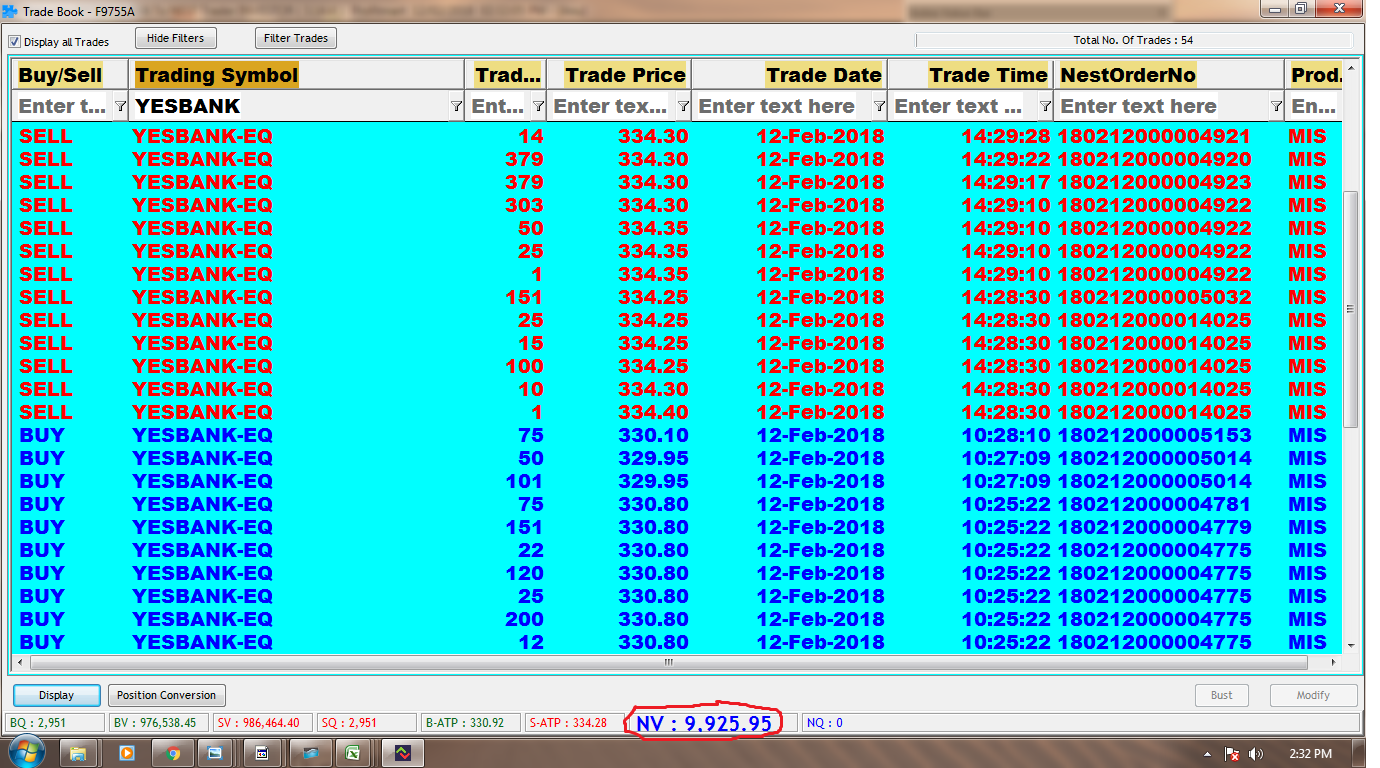The height and width of the screenshot is (768, 1380).
Task: Open the NestOrderNo filter funnel icon
Action: tap(1275, 106)
